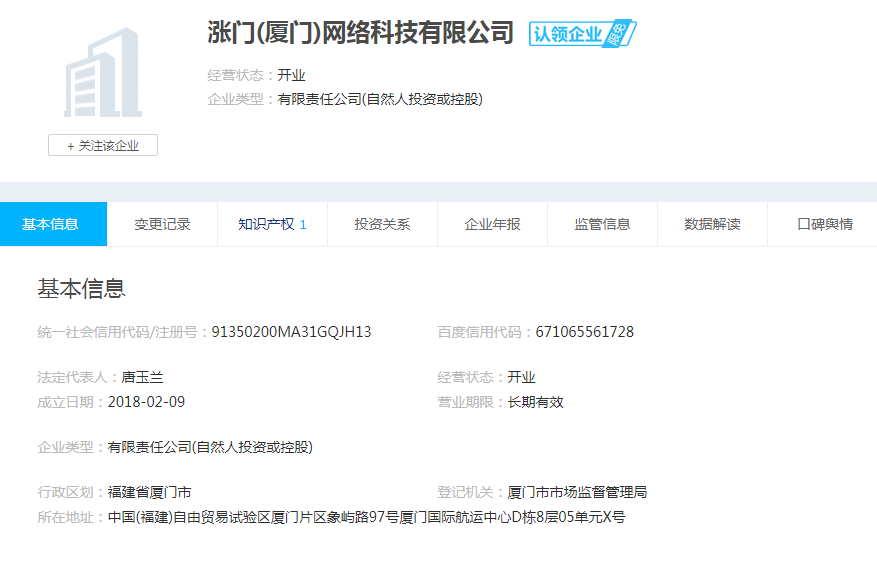Click the company name 涨门(厦门)网络科技有限公司 title
This screenshot has width=877, height=573.
tap(360, 33)
